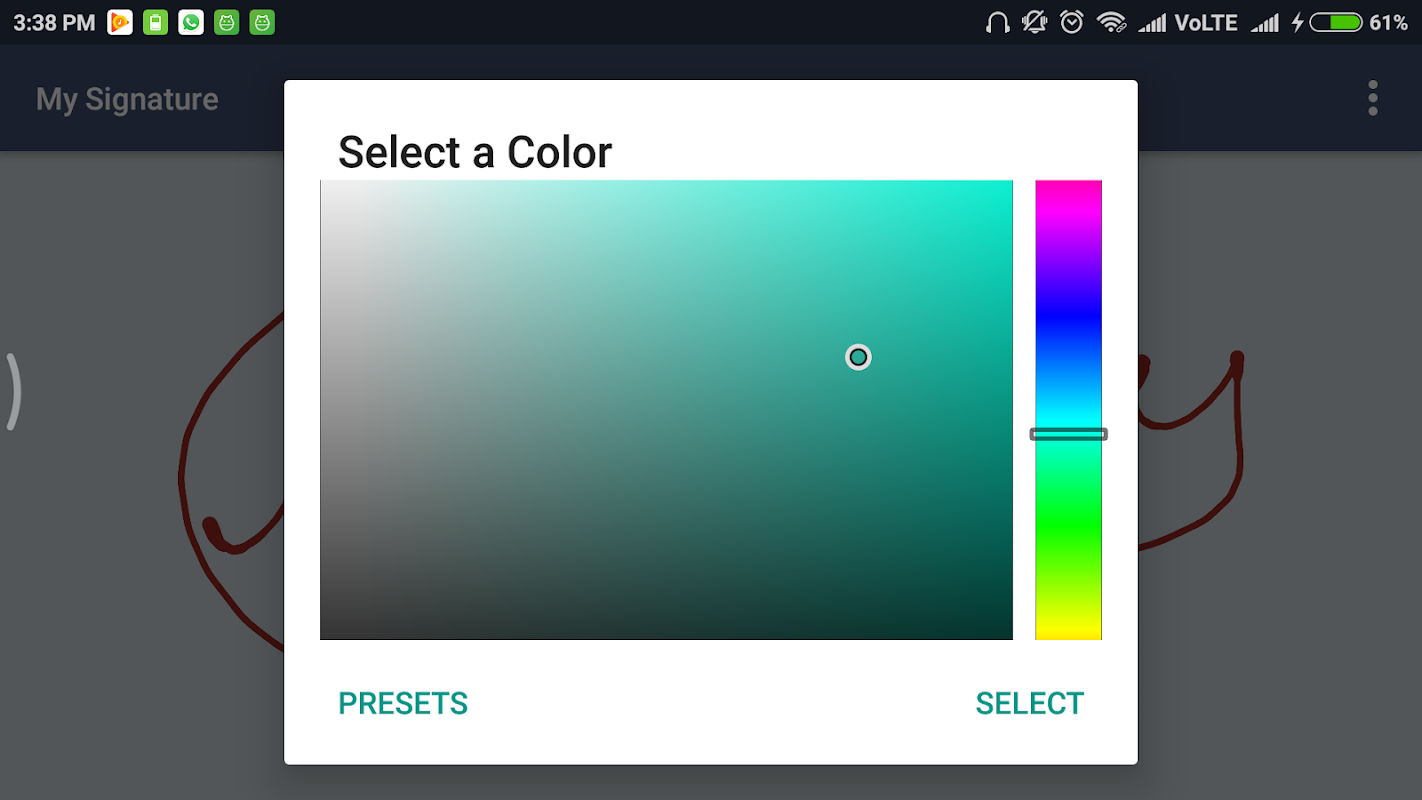Tap the My Signature title
The width and height of the screenshot is (1422, 800).
127,99
